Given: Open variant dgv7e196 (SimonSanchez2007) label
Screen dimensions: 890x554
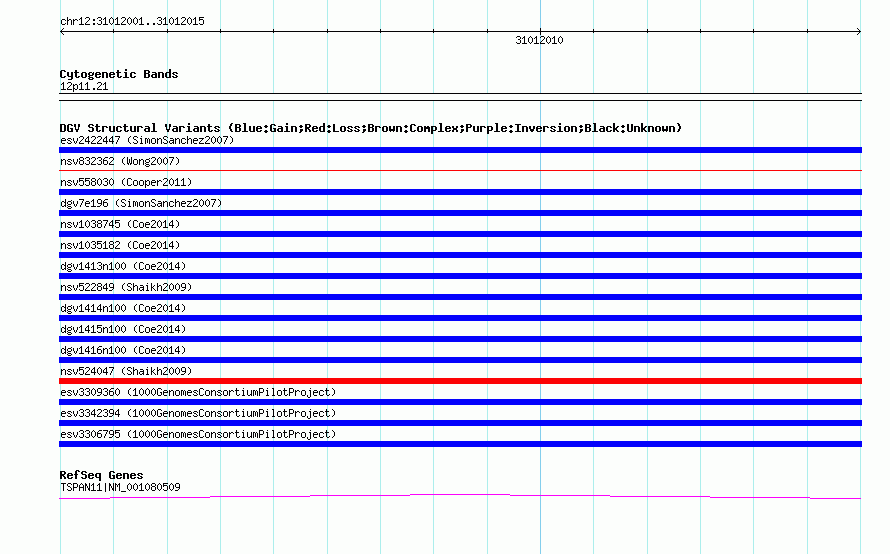Looking at the screenshot, I should tap(141, 203).
